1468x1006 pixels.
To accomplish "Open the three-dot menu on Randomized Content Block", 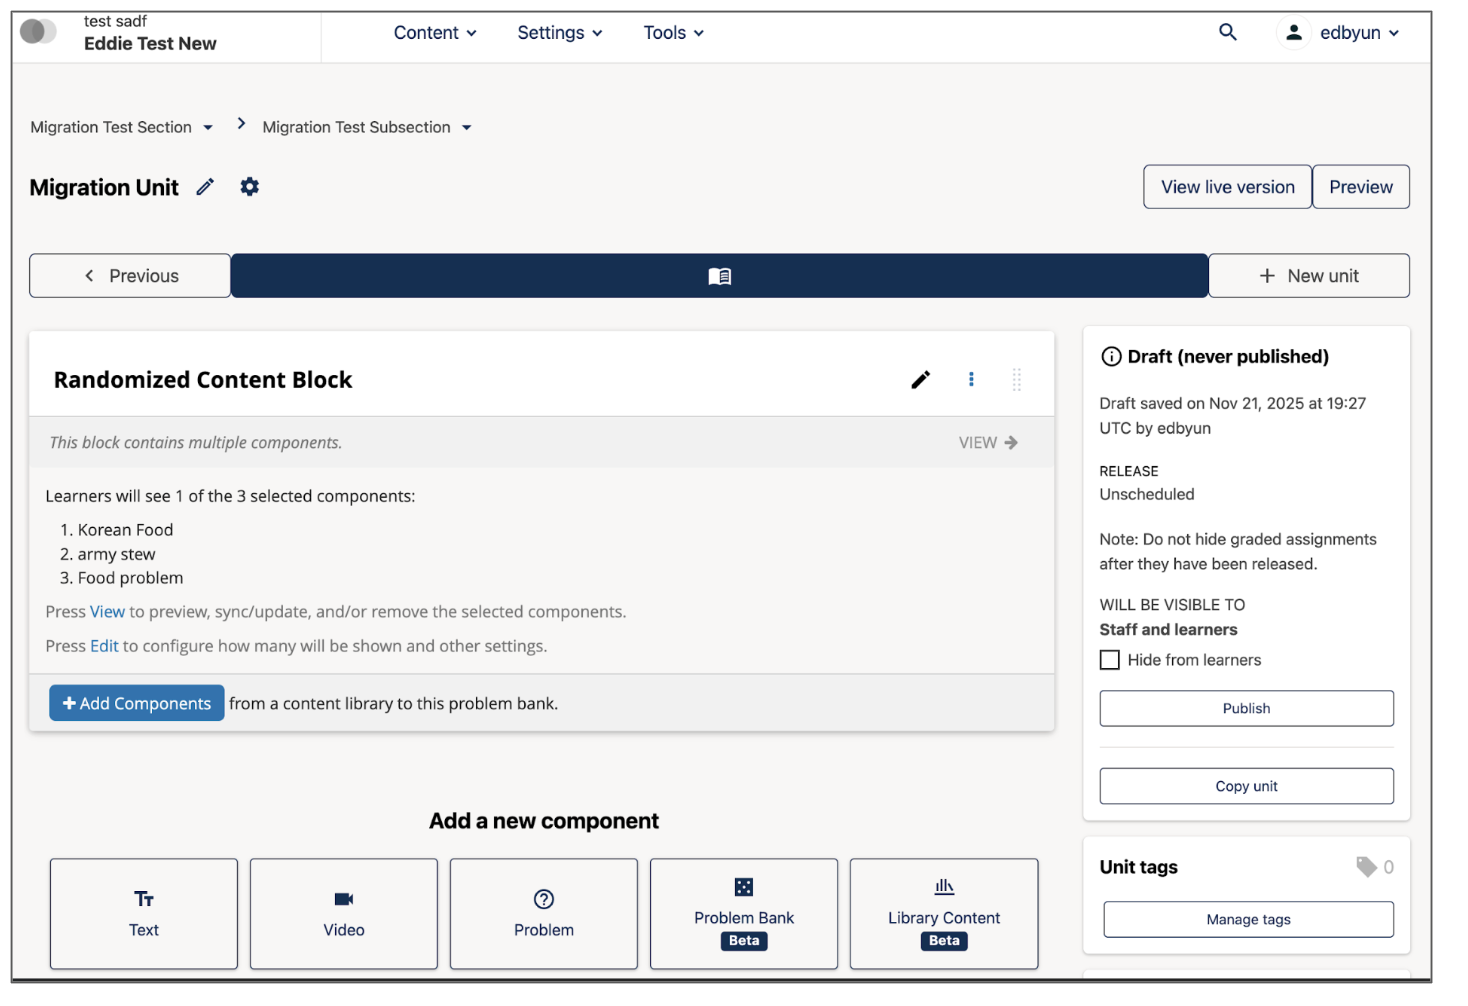I will point(971,379).
